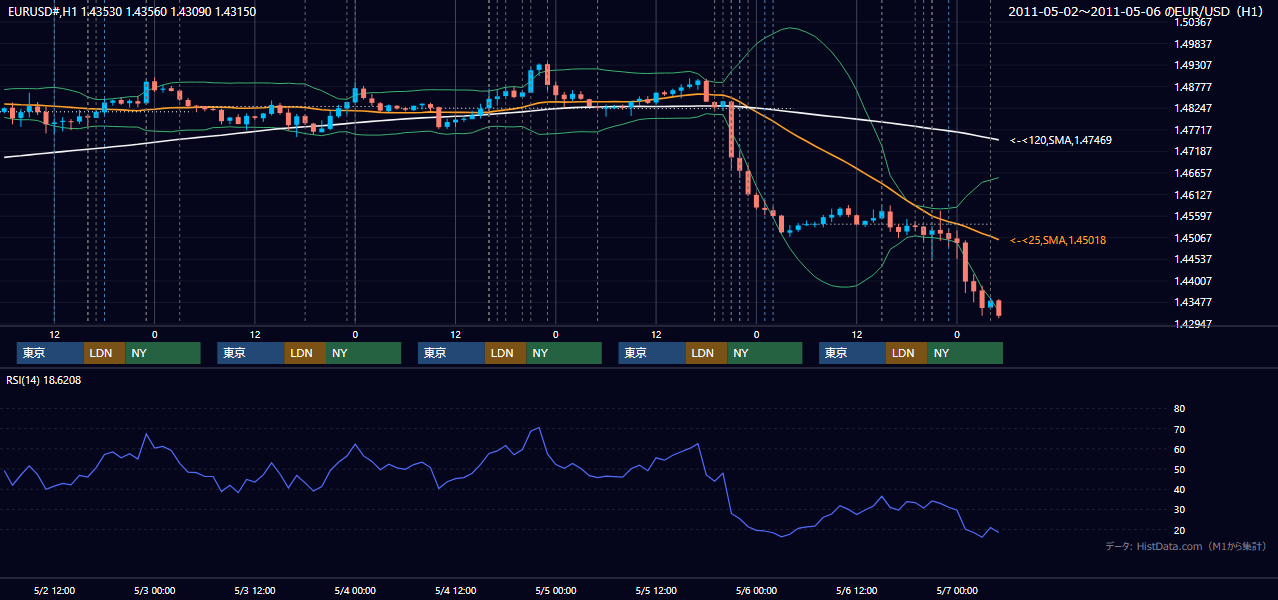Click the rightmost NY session block
The width and height of the screenshot is (1278, 600).
point(965,353)
